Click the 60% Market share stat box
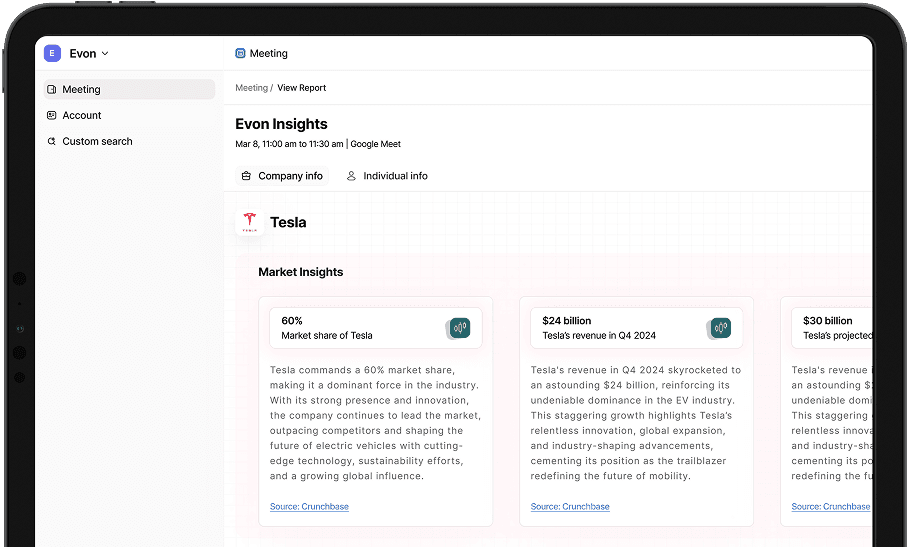This screenshot has height=547, width=907. 376,328
